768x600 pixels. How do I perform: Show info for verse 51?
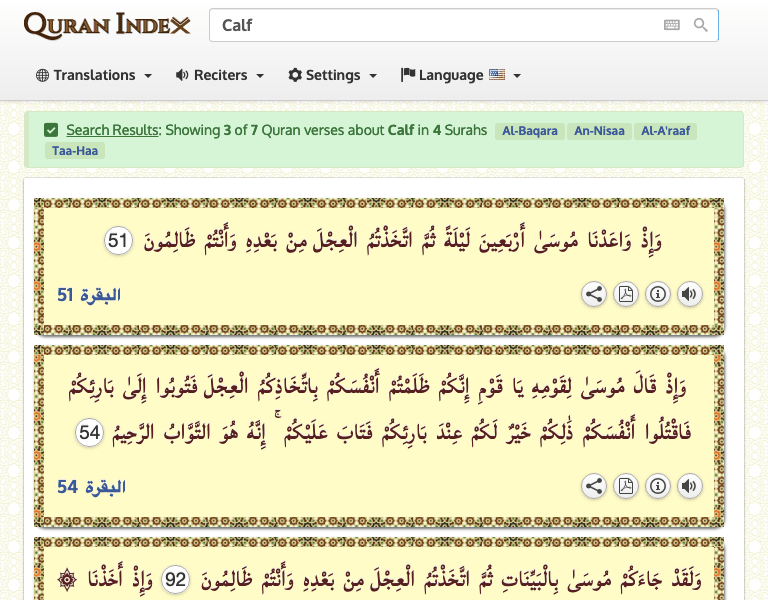(x=657, y=294)
